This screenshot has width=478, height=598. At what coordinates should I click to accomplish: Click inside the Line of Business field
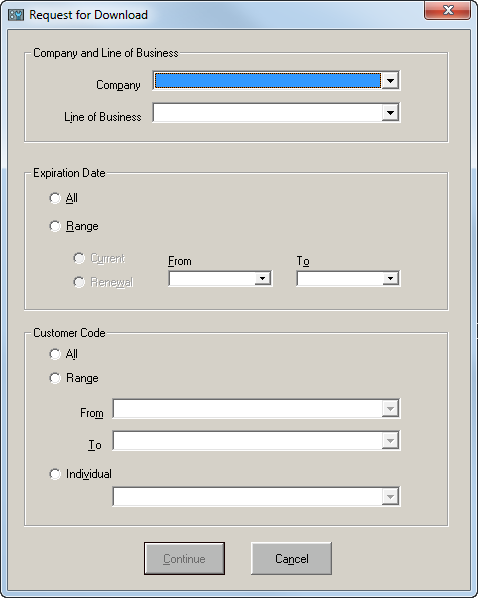click(x=268, y=113)
